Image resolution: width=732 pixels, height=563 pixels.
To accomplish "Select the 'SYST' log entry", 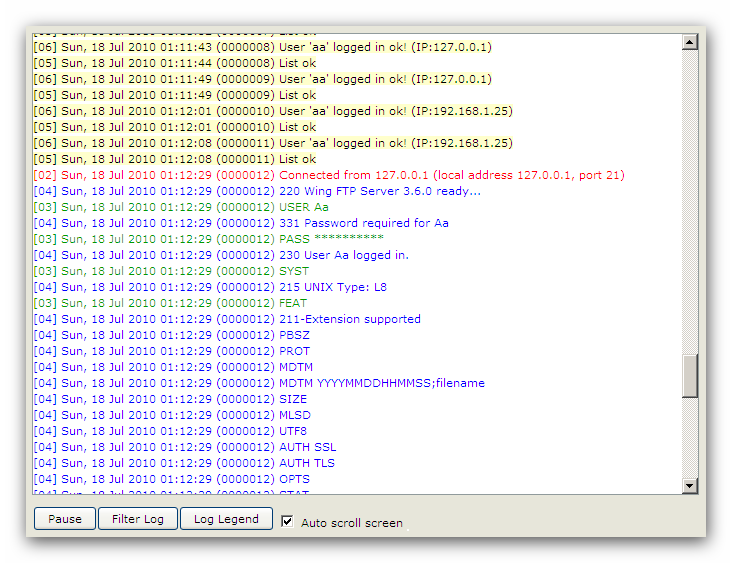I will pos(171,271).
